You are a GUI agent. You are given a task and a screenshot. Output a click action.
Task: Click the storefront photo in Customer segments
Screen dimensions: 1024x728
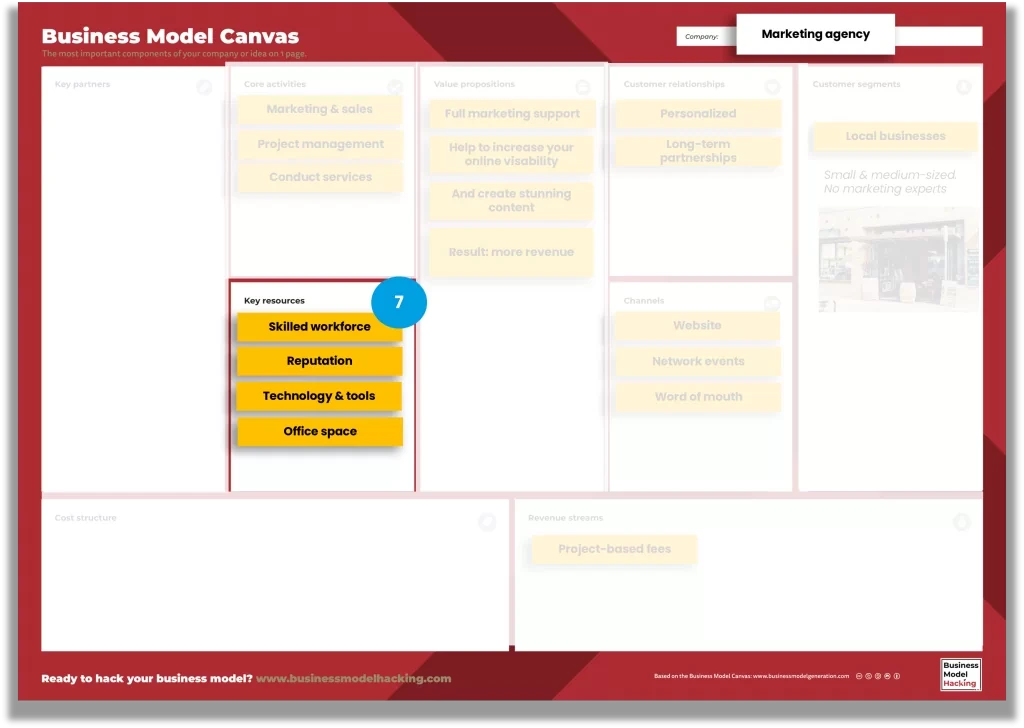pyautogui.click(x=898, y=259)
